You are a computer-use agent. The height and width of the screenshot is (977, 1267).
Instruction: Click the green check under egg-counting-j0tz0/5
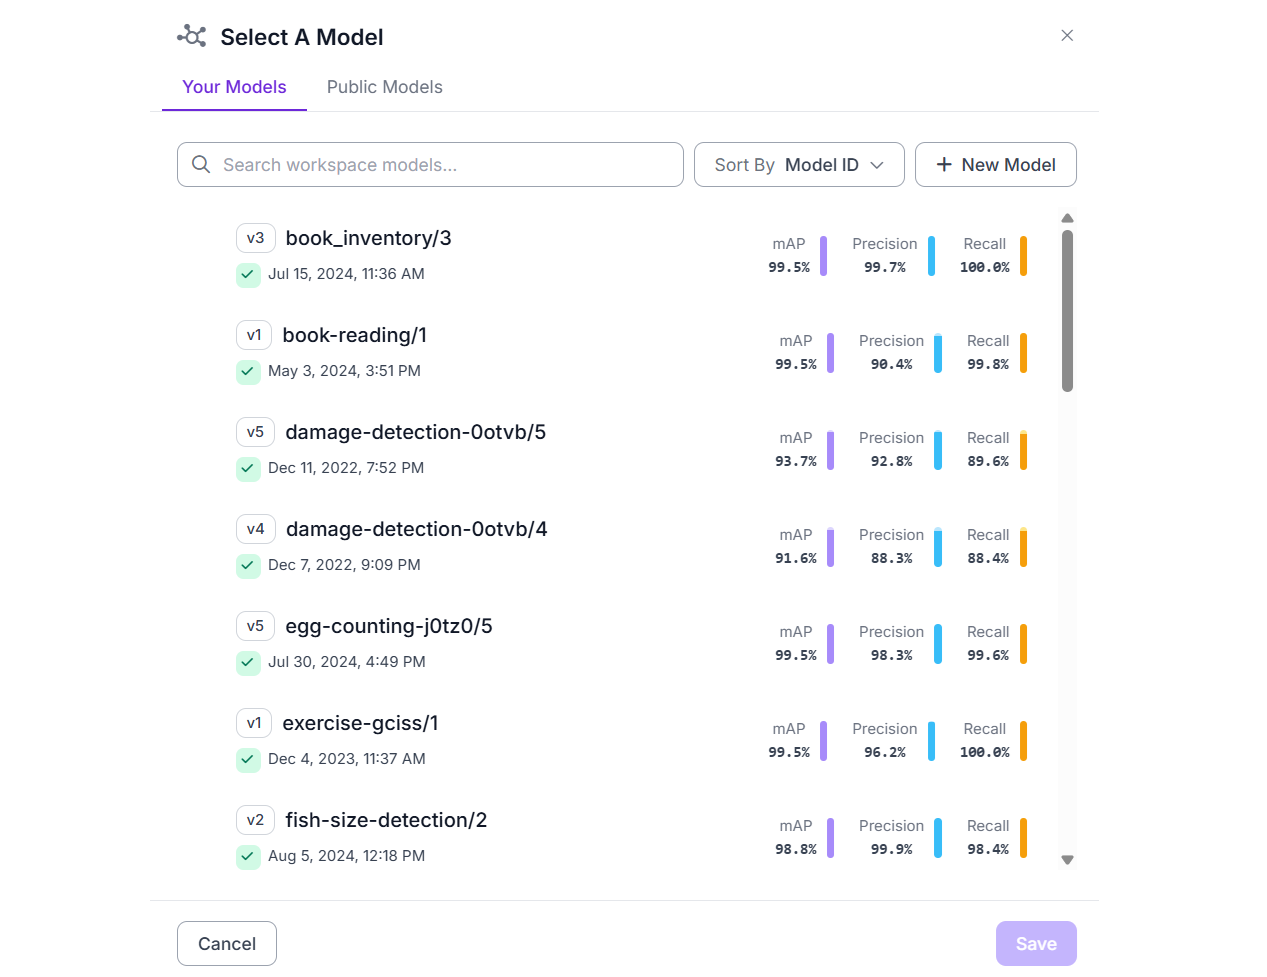point(248,662)
